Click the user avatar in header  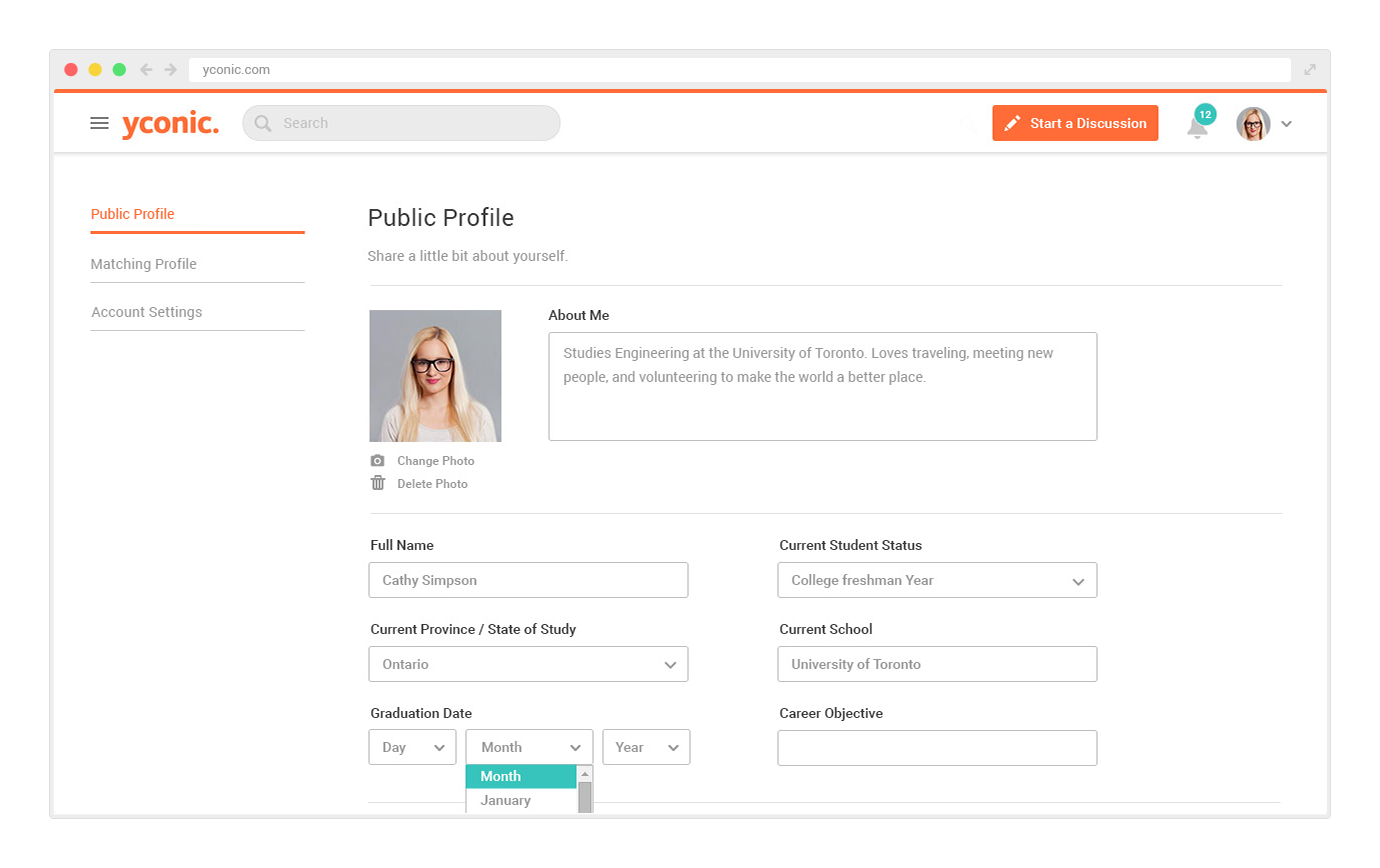coord(1253,124)
